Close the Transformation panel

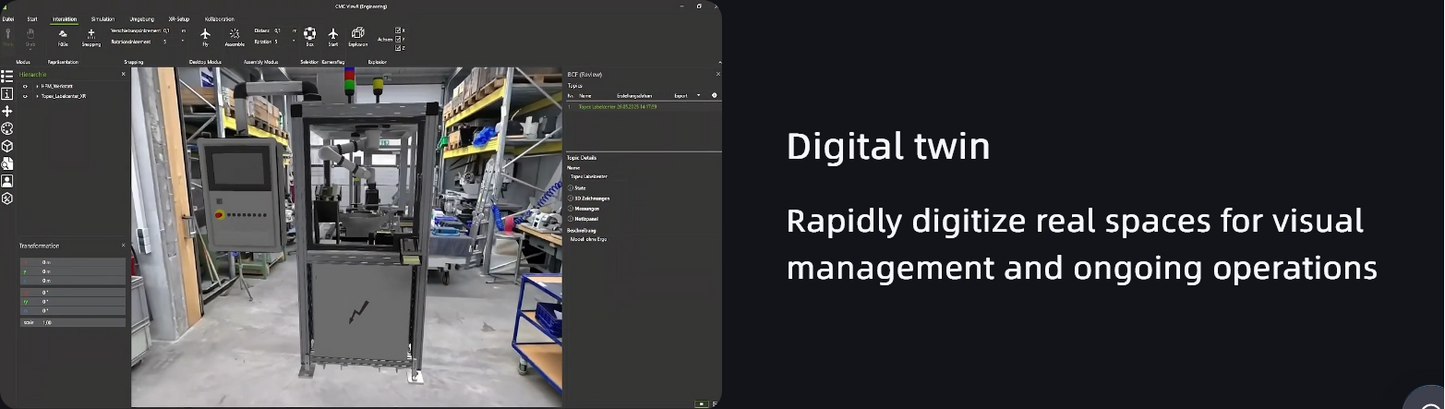(124, 245)
